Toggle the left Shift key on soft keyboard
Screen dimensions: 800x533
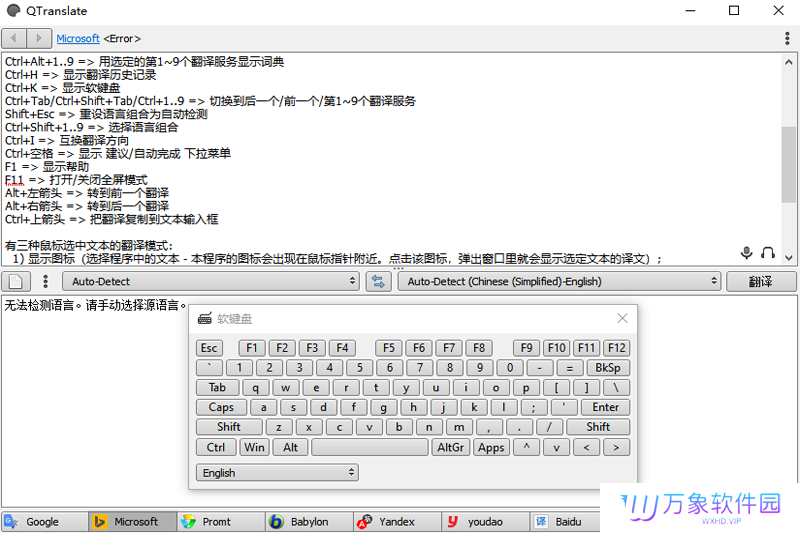[x=229, y=427]
